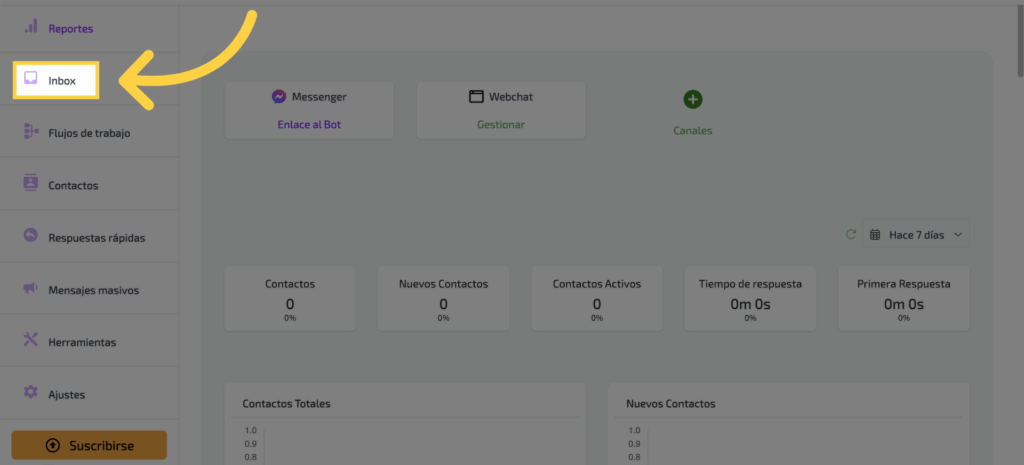This screenshot has height=465, width=1024.
Task: Open the Enlace al Bot link
Action: [309, 125]
